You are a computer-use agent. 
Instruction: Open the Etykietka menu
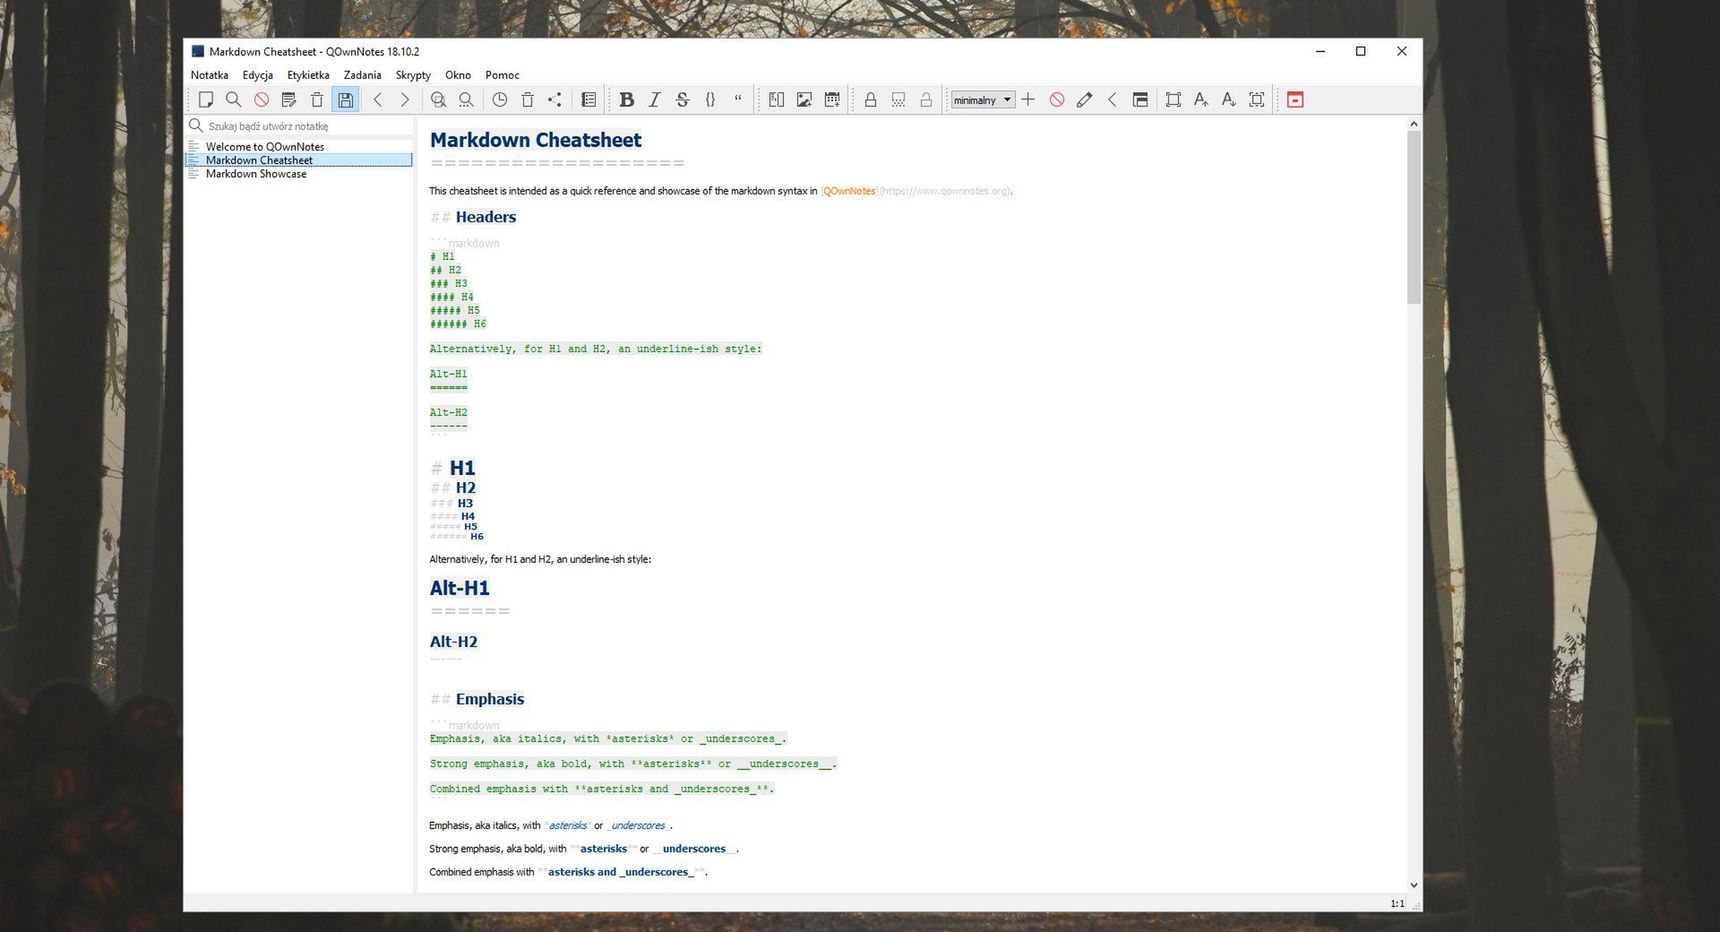308,75
